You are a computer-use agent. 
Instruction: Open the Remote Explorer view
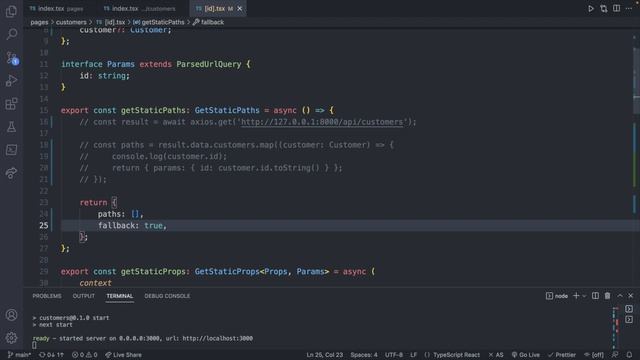pos(11,150)
